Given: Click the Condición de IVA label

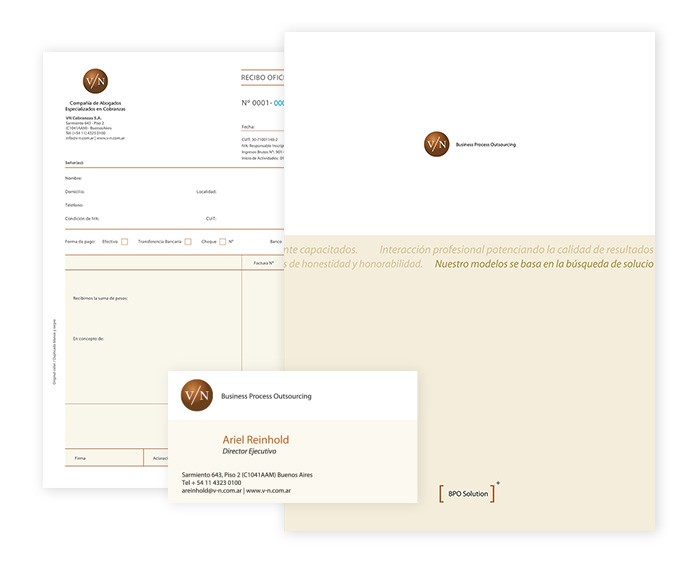Looking at the screenshot, I should coord(82,219).
